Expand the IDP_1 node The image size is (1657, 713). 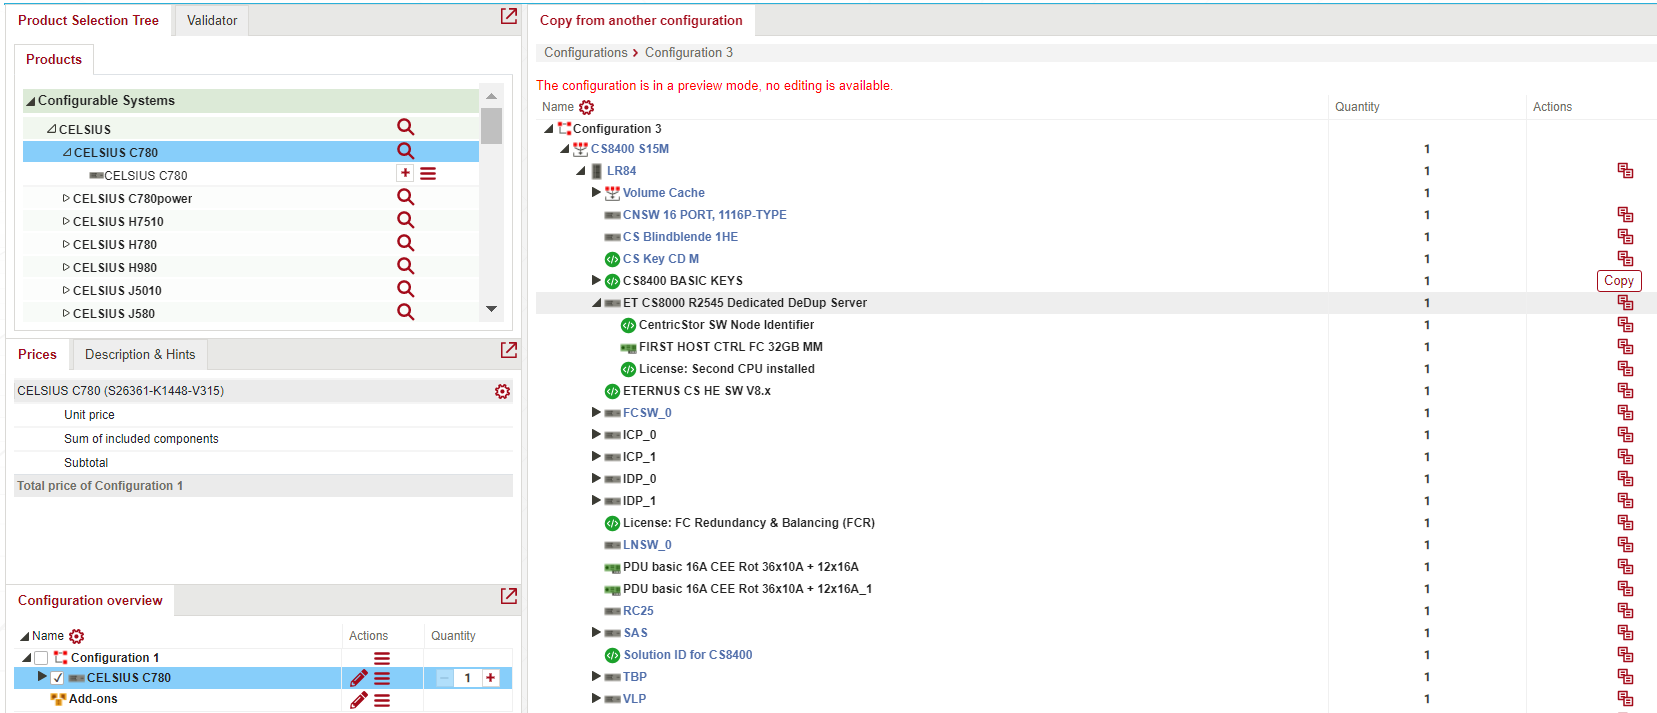tap(596, 500)
